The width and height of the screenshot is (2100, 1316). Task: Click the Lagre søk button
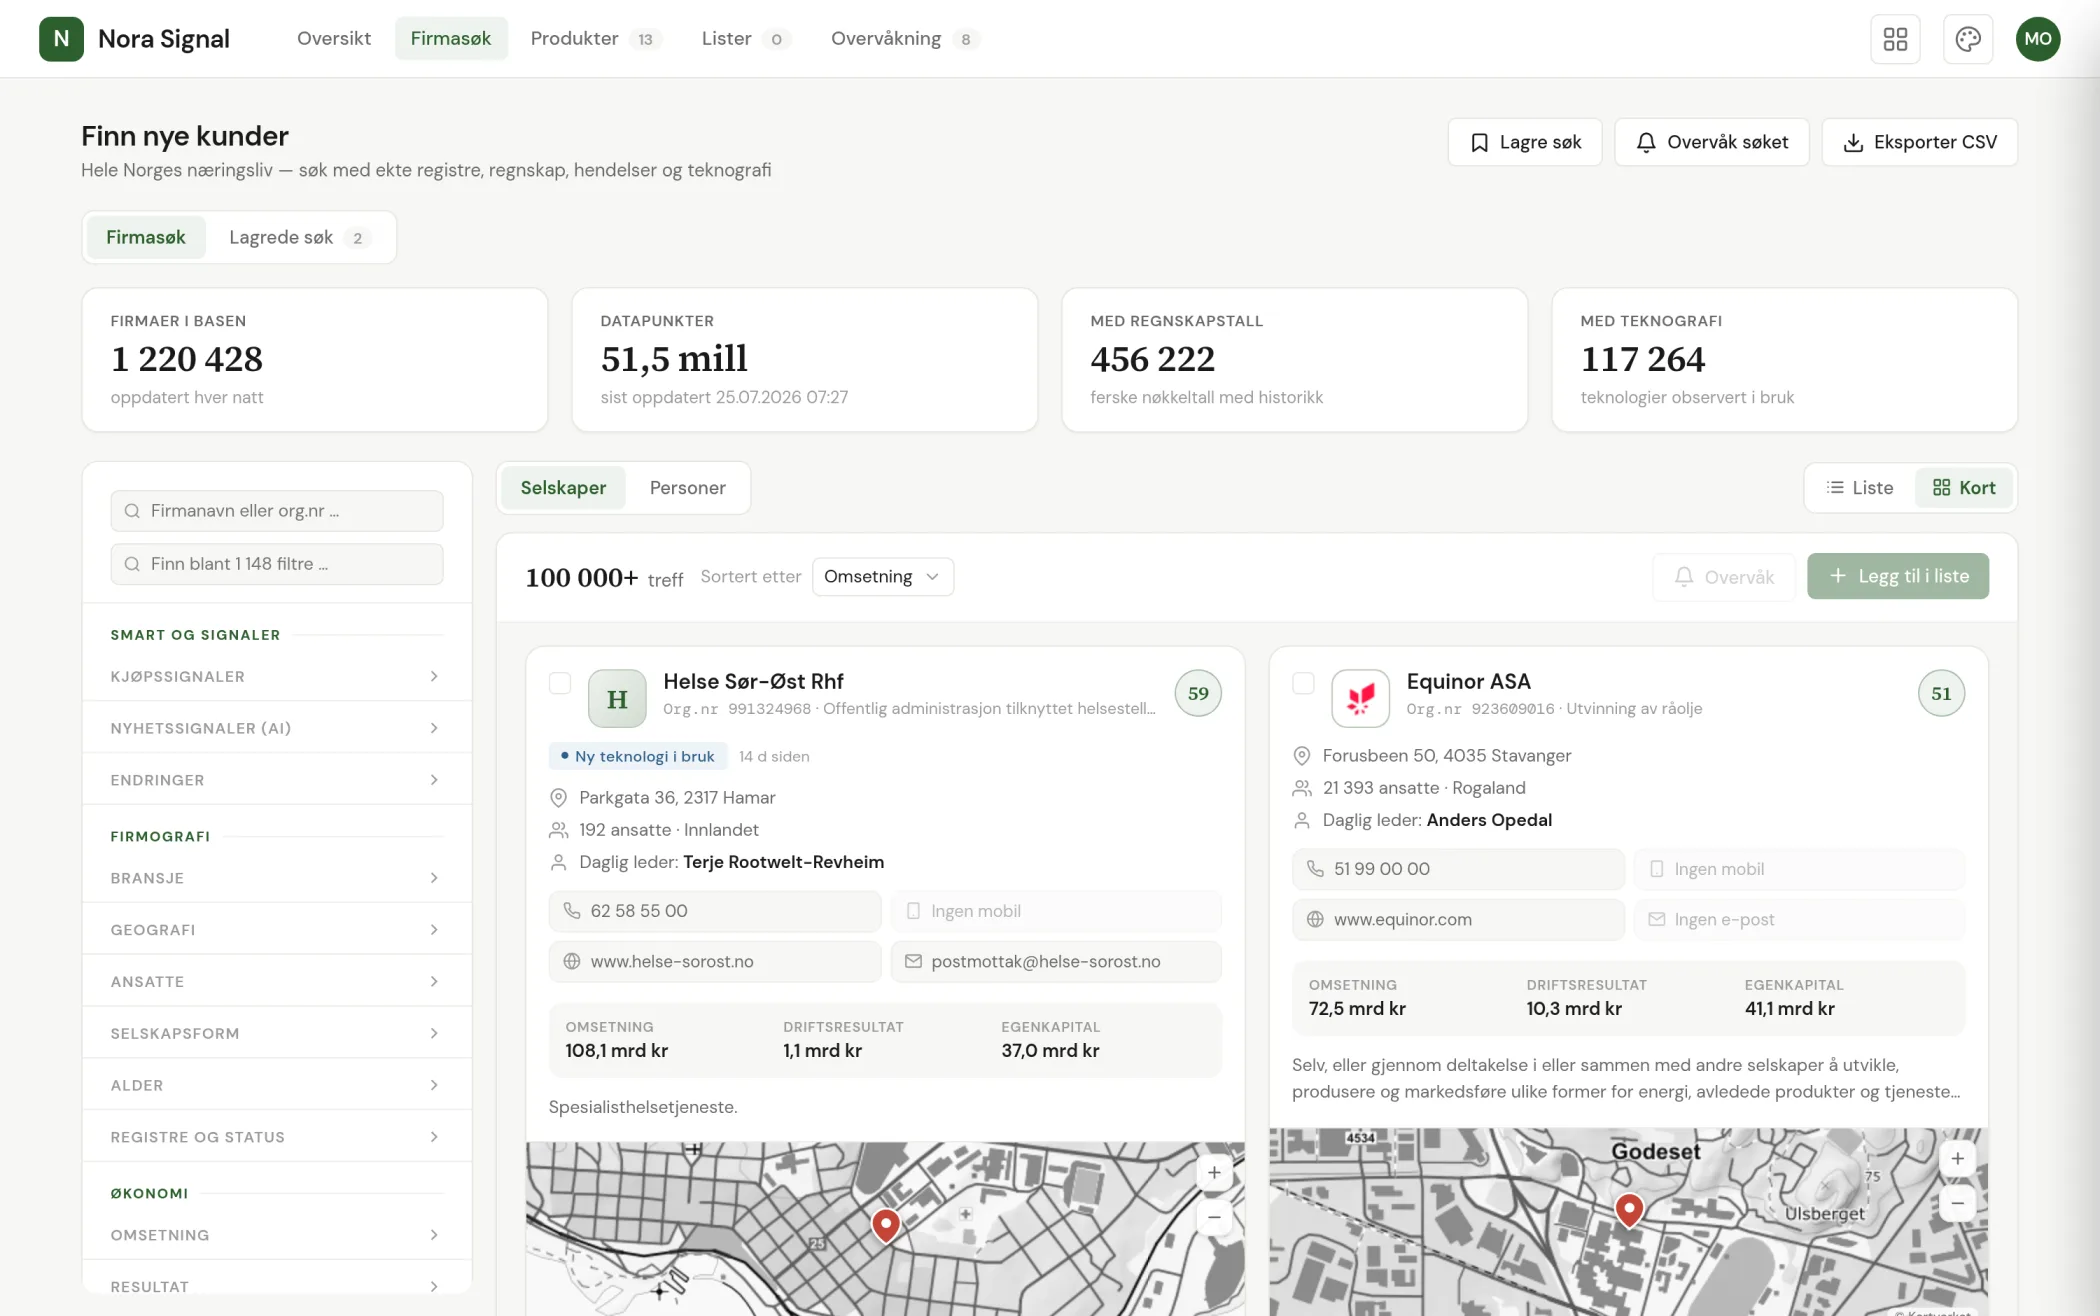[x=1525, y=142]
